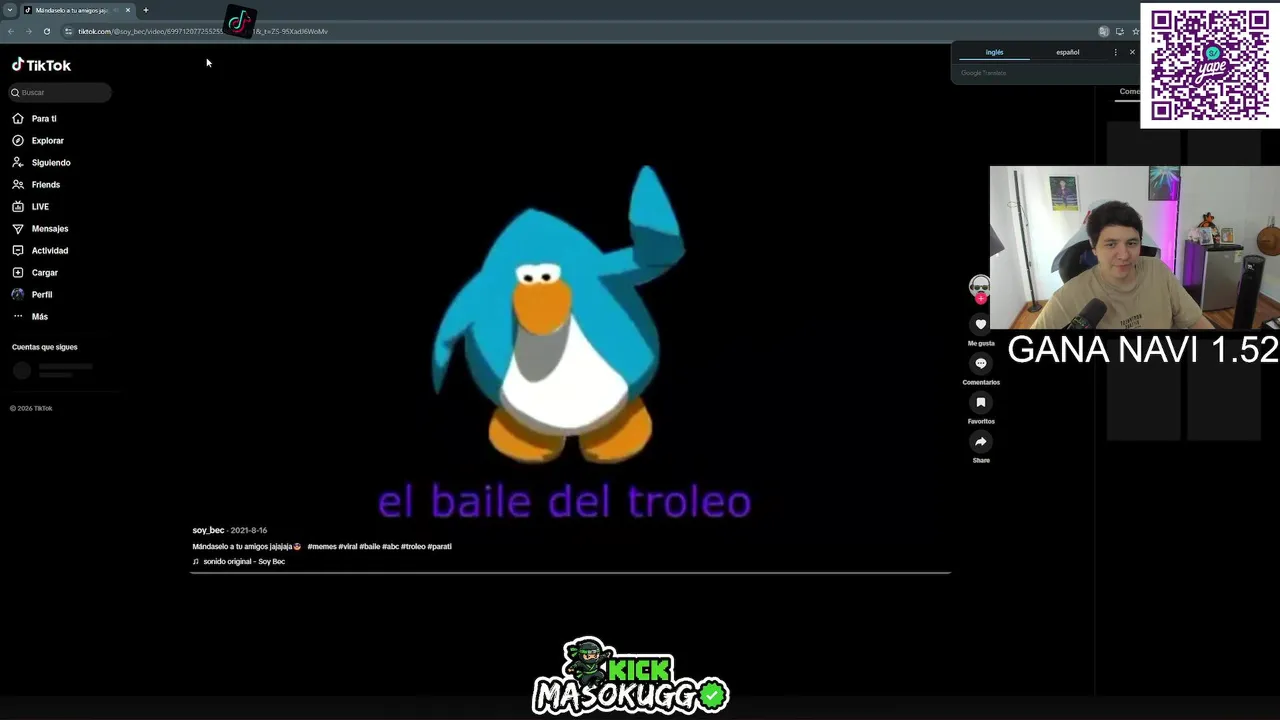Click the Explorar compass icon
The image size is (1280, 720).
(x=18, y=141)
